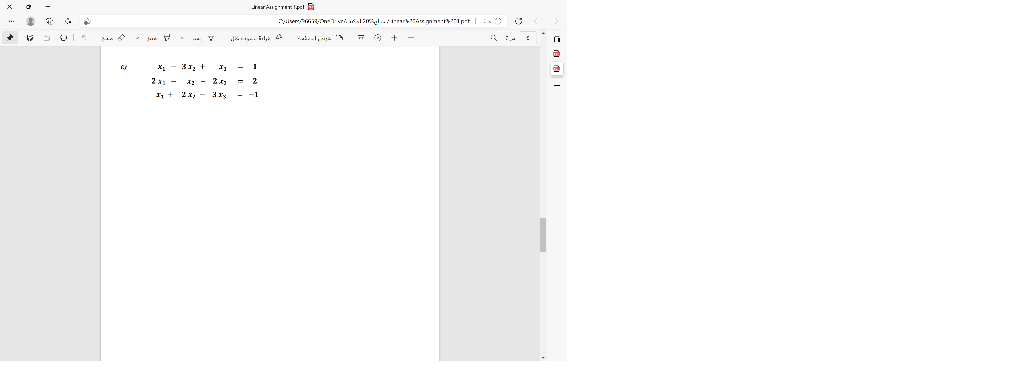Viewport: 1024px width, 378px height.
Task: Click the fit to width icon
Action: coord(360,38)
